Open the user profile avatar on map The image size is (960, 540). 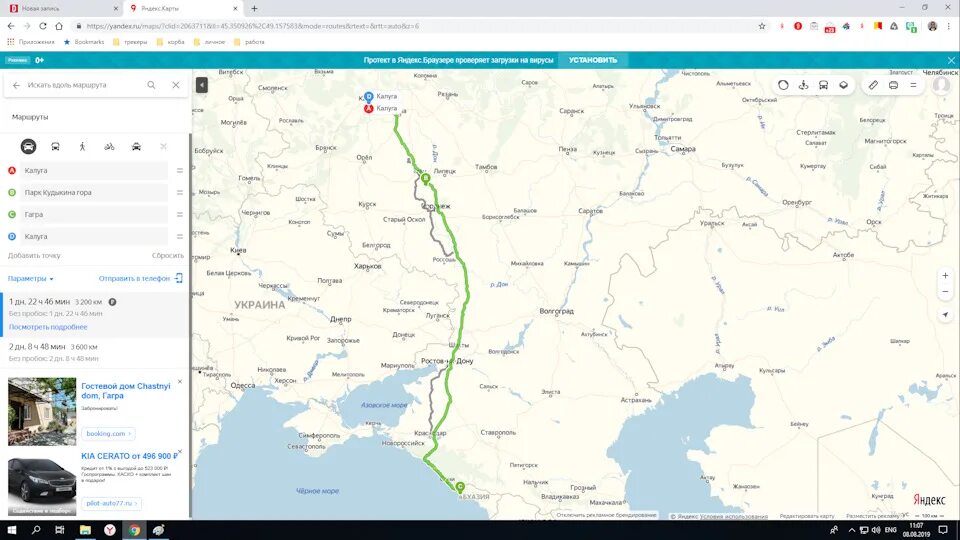pyautogui.click(x=941, y=85)
